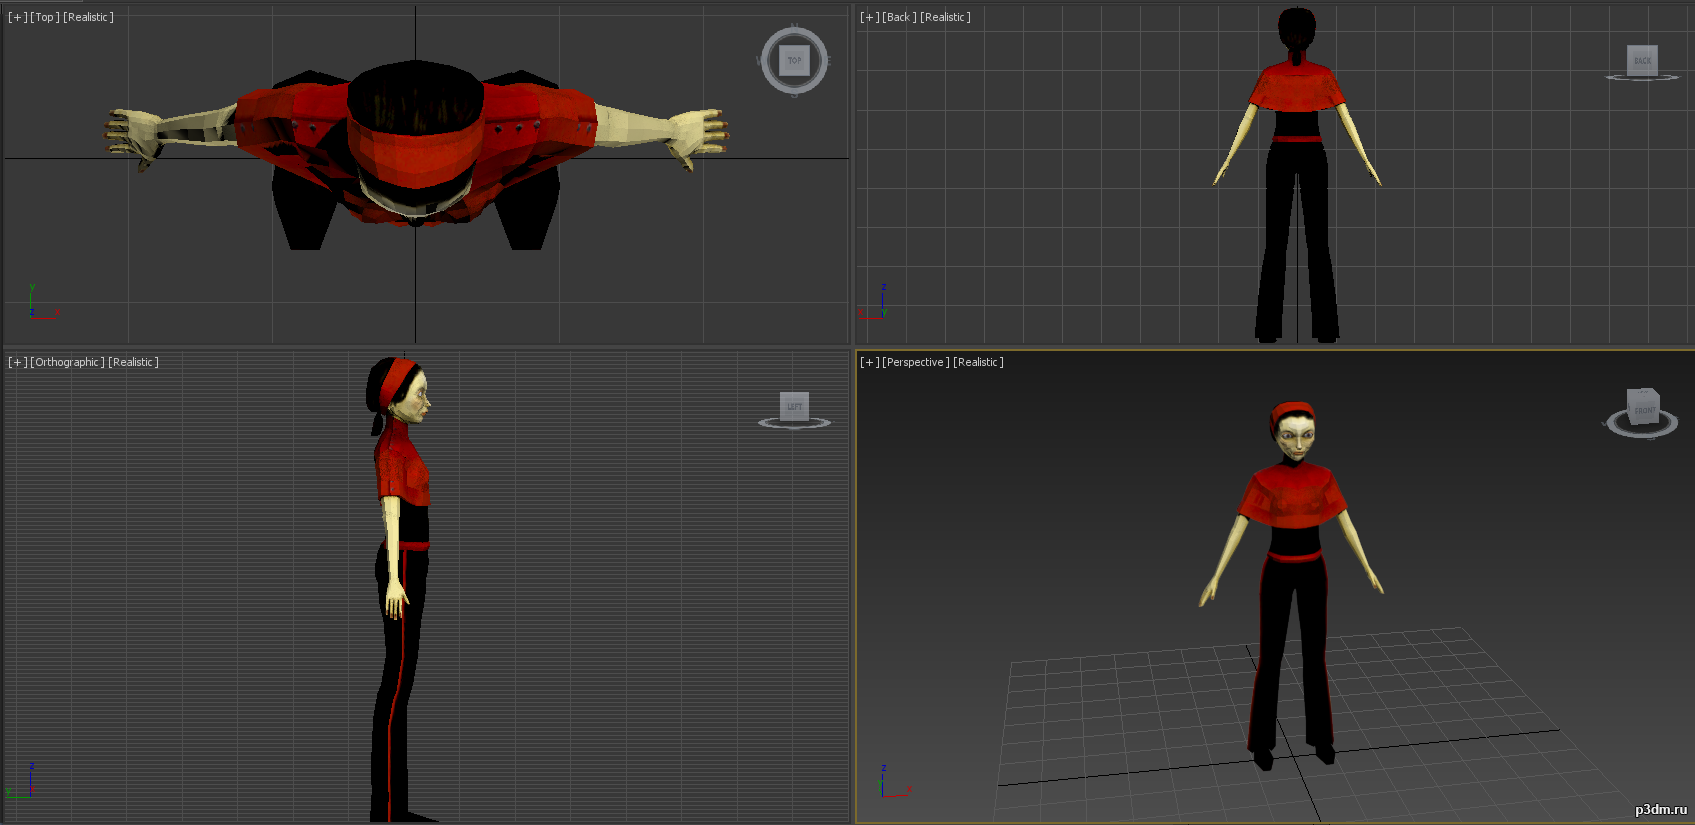Image resolution: width=1695 pixels, height=825 pixels.
Task: Click the LEFT face of the ViewCube
Action: [x=794, y=405]
